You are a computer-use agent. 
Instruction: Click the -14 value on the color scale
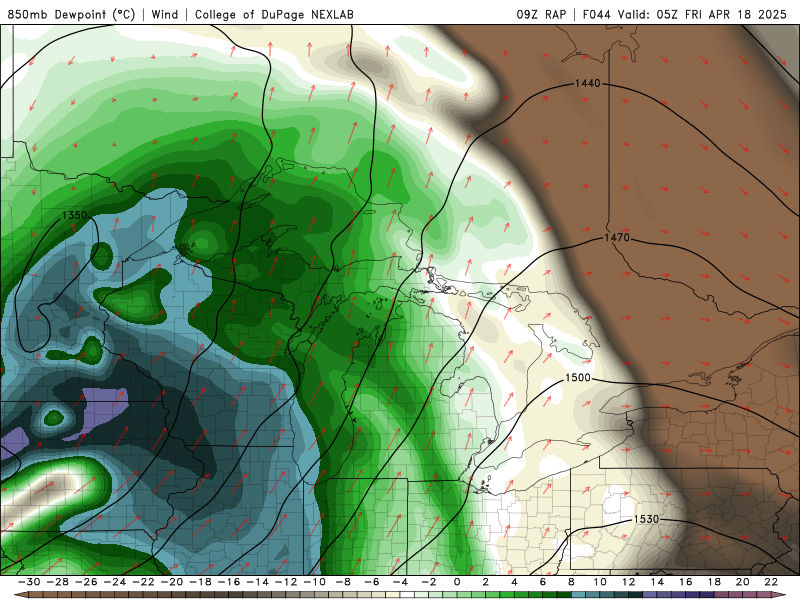(257, 582)
